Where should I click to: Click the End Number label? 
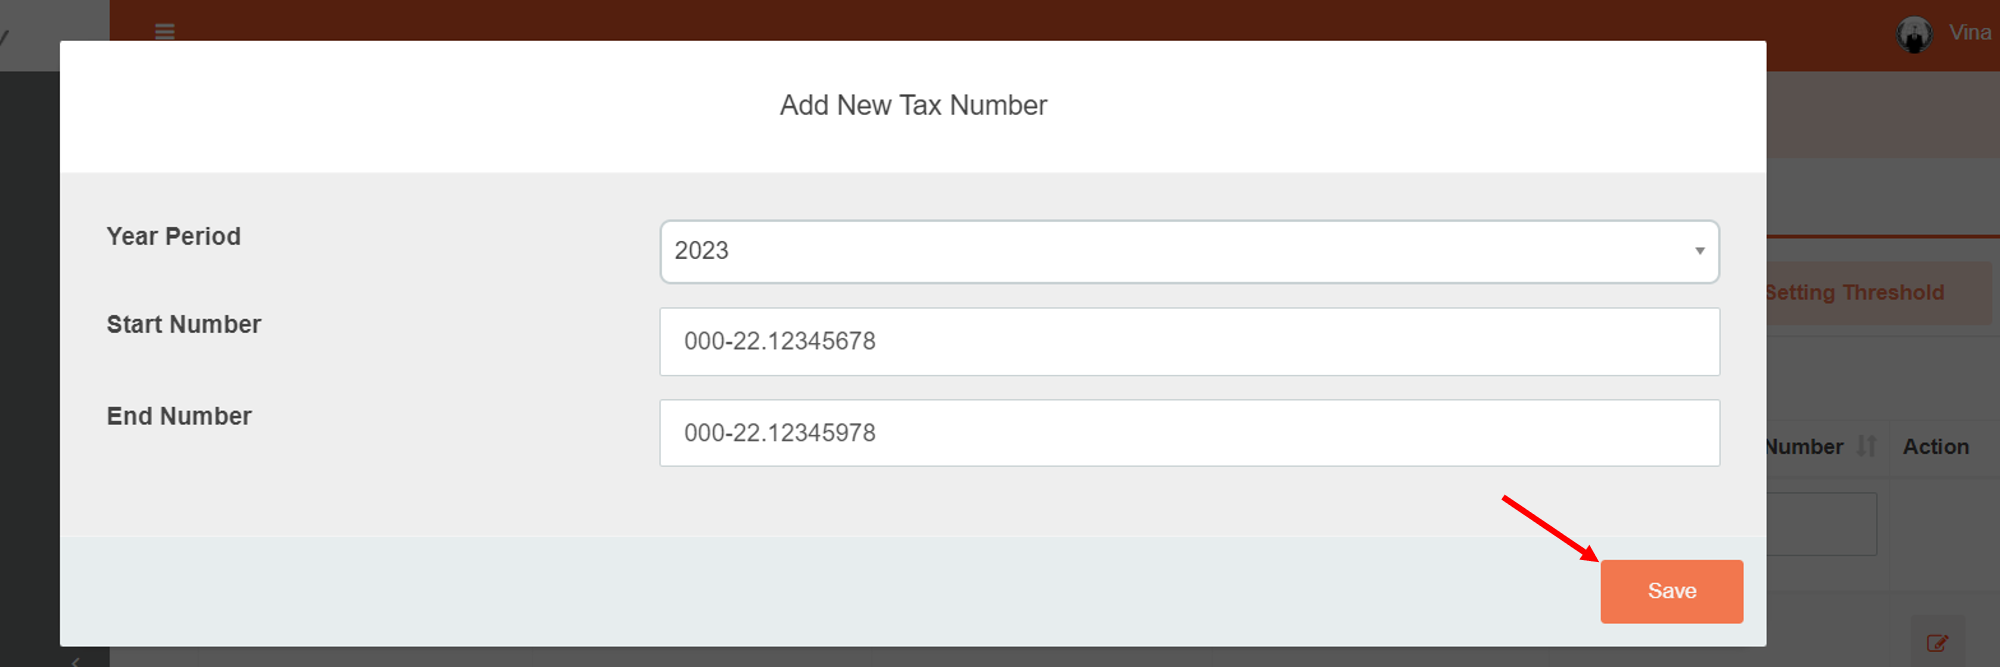coord(179,416)
